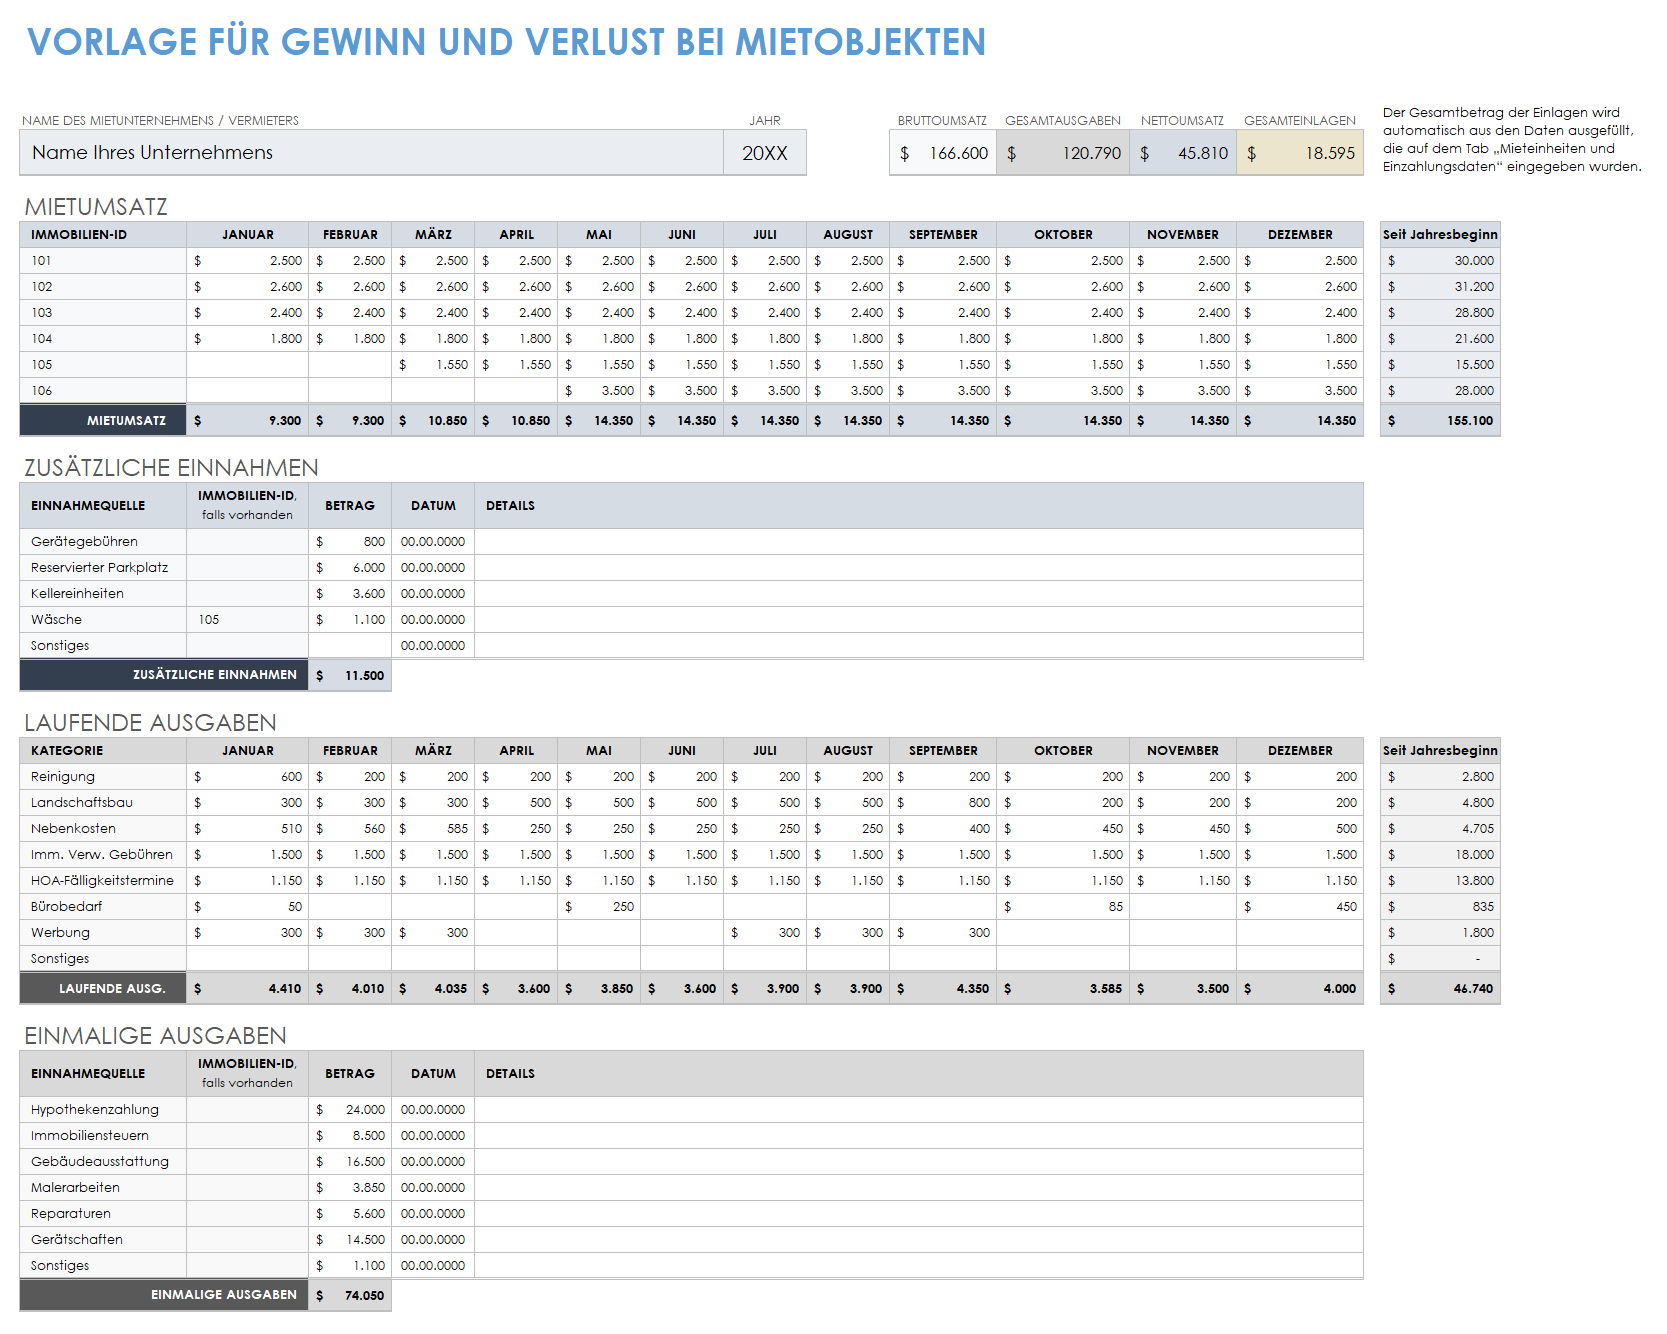Screen dimensions: 1667x1334
Task: Select the Reinigung expense category
Action: tap(103, 777)
